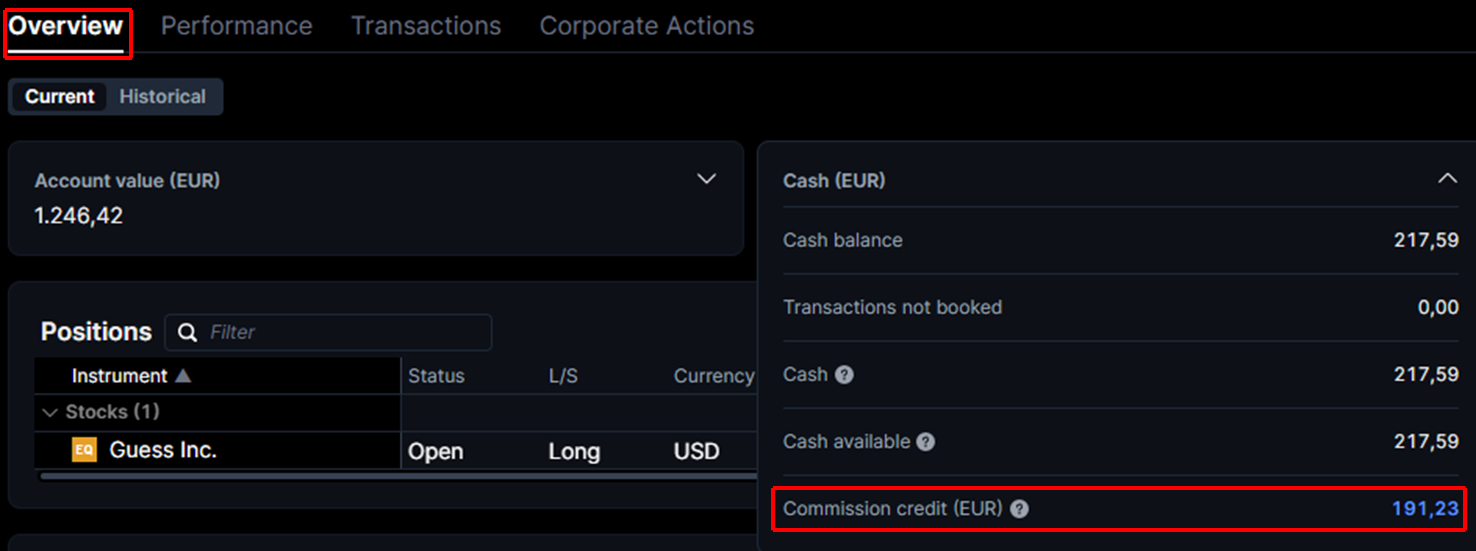This screenshot has height=551, width=1476.
Task: Open the Overview tab
Action: (x=66, y=26)
